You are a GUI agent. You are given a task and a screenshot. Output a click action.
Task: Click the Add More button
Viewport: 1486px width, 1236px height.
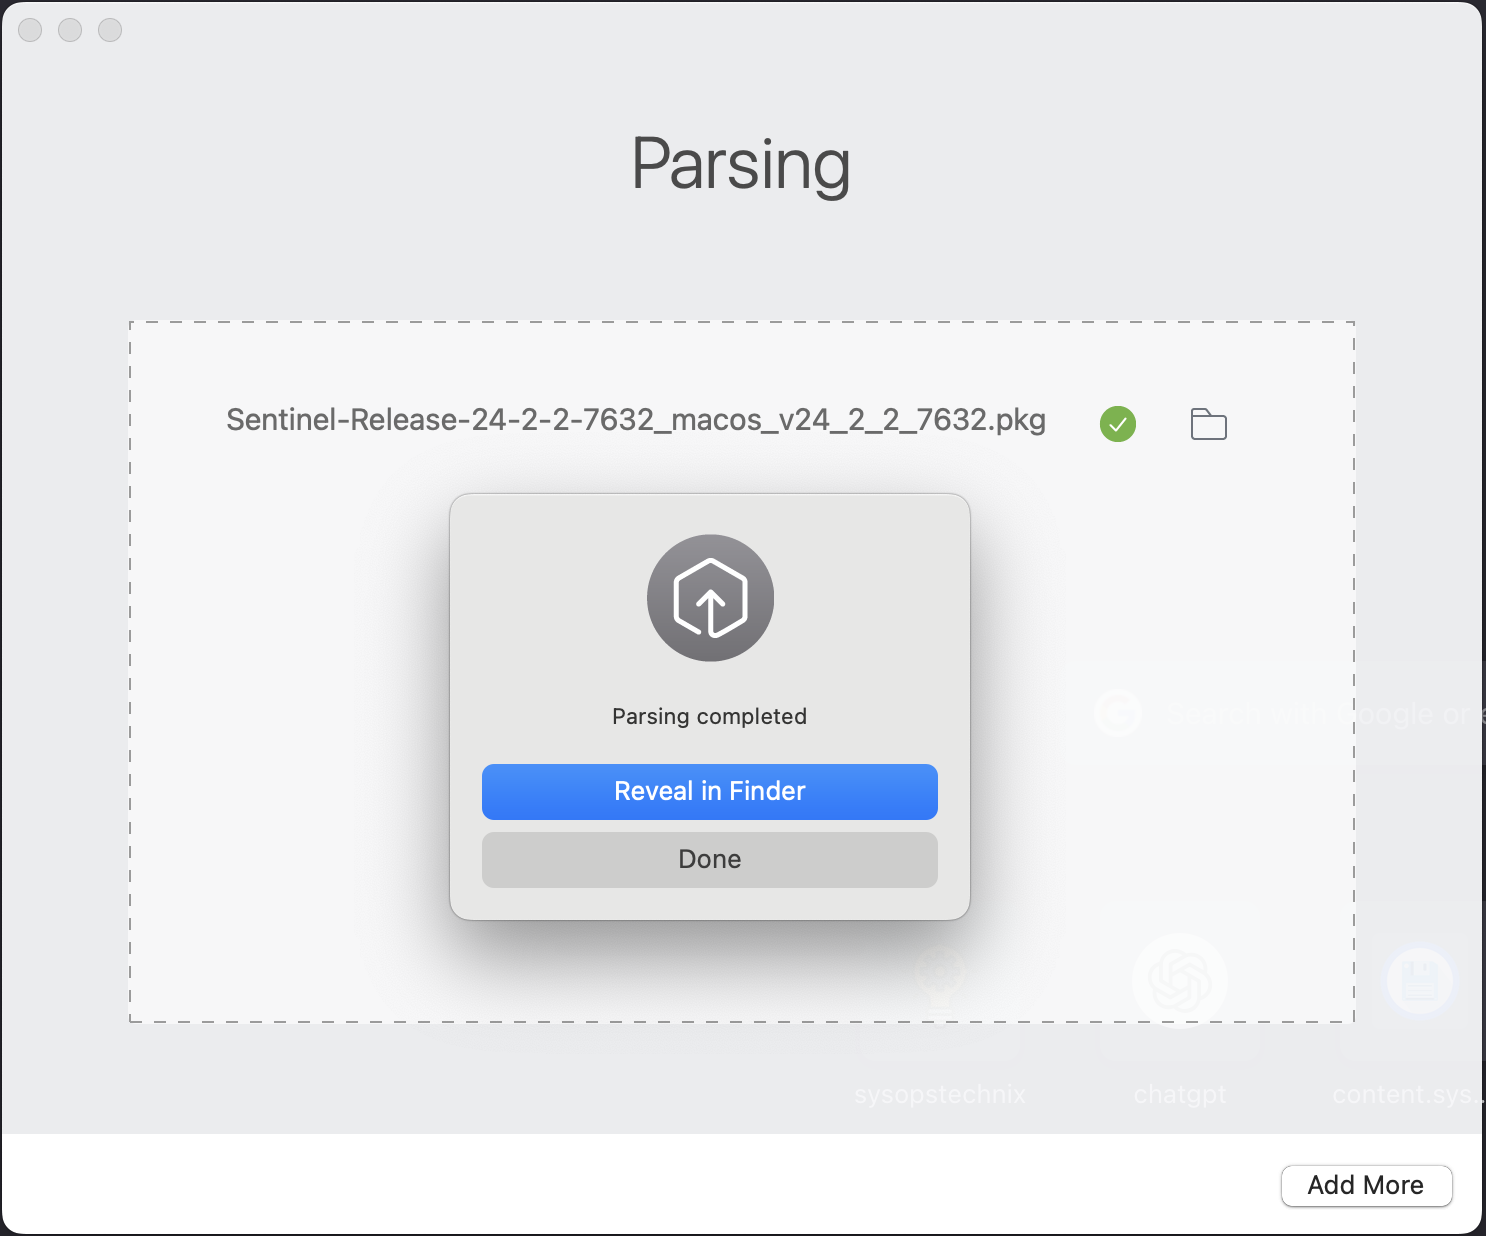[1366, 1185]
